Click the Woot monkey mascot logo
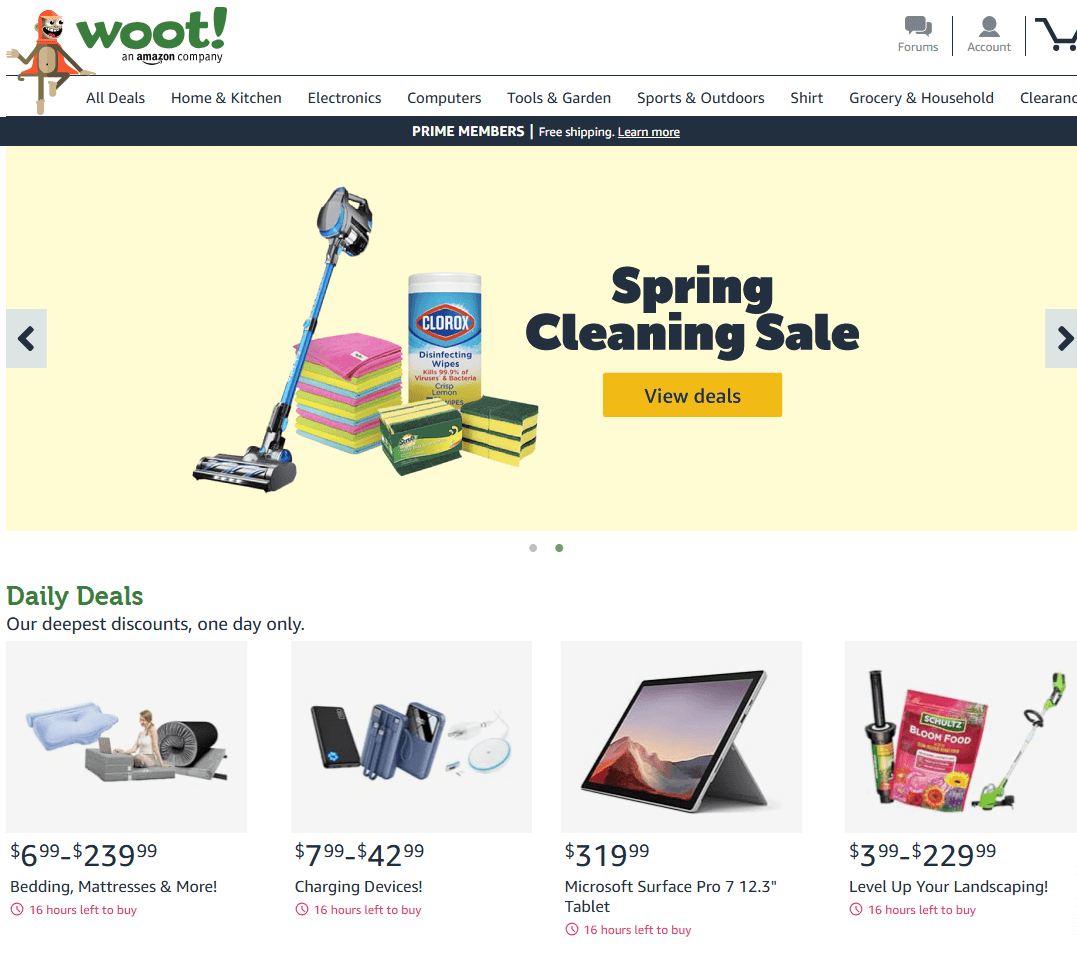Viewport: 1077px width, 969px height. [x=43, y=60]
